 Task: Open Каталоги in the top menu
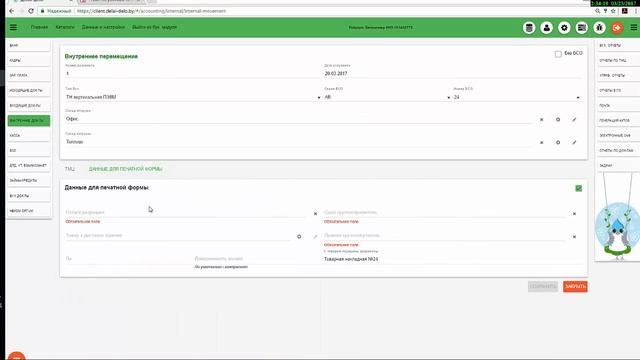[x=65, y=27]
